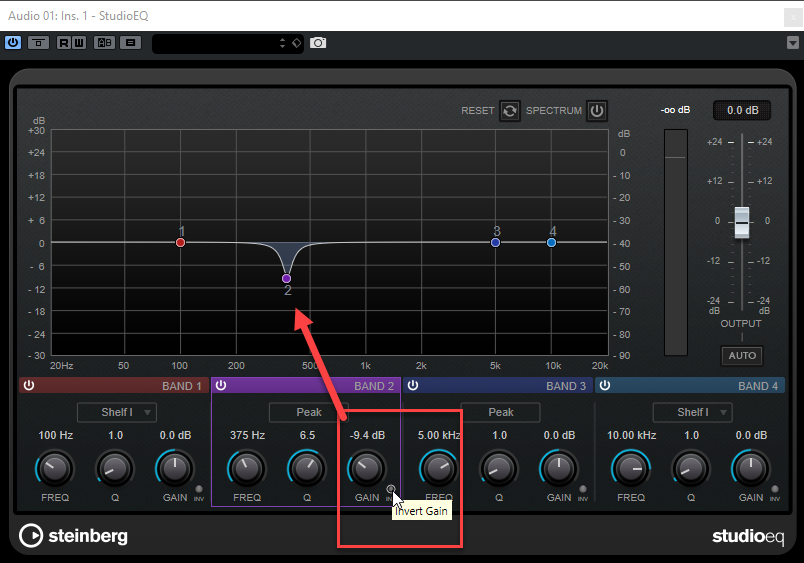Viewport: 804px width, 563px height.
Task: Enable Read automation R button
Action: pos(64,43)
